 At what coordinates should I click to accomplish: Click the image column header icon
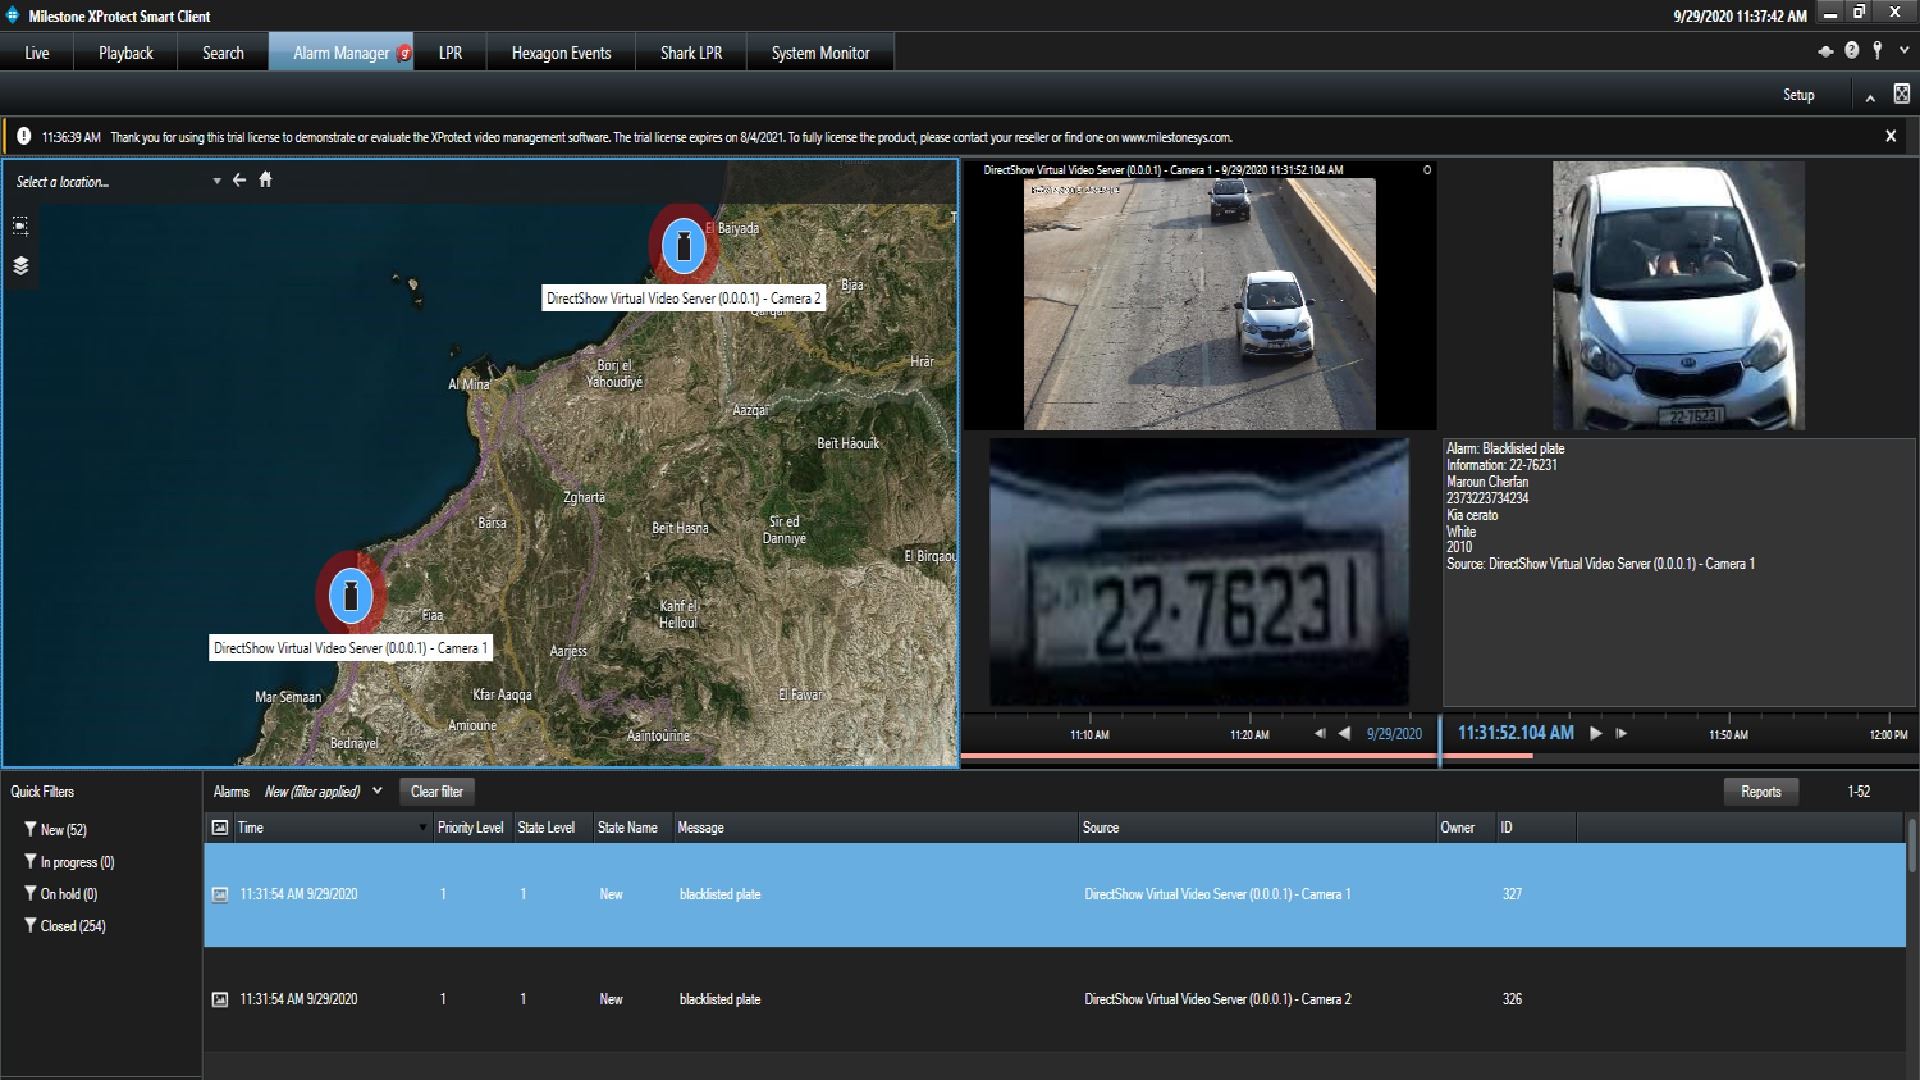coord(220,827)
